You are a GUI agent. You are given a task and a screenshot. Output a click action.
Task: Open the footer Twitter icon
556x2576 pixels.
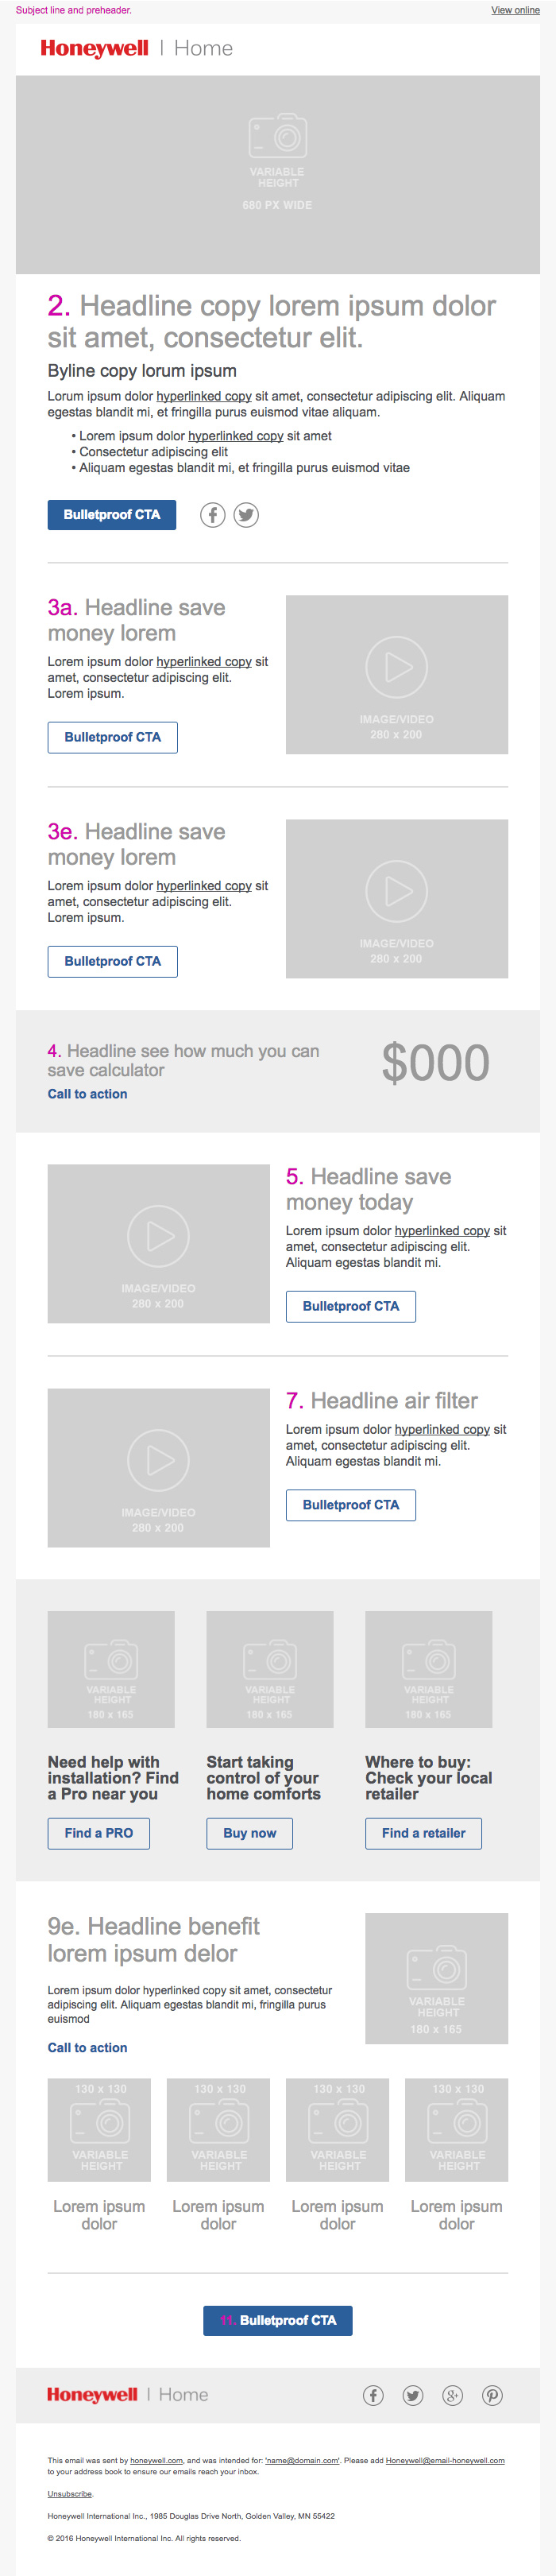coord(413,2395)
